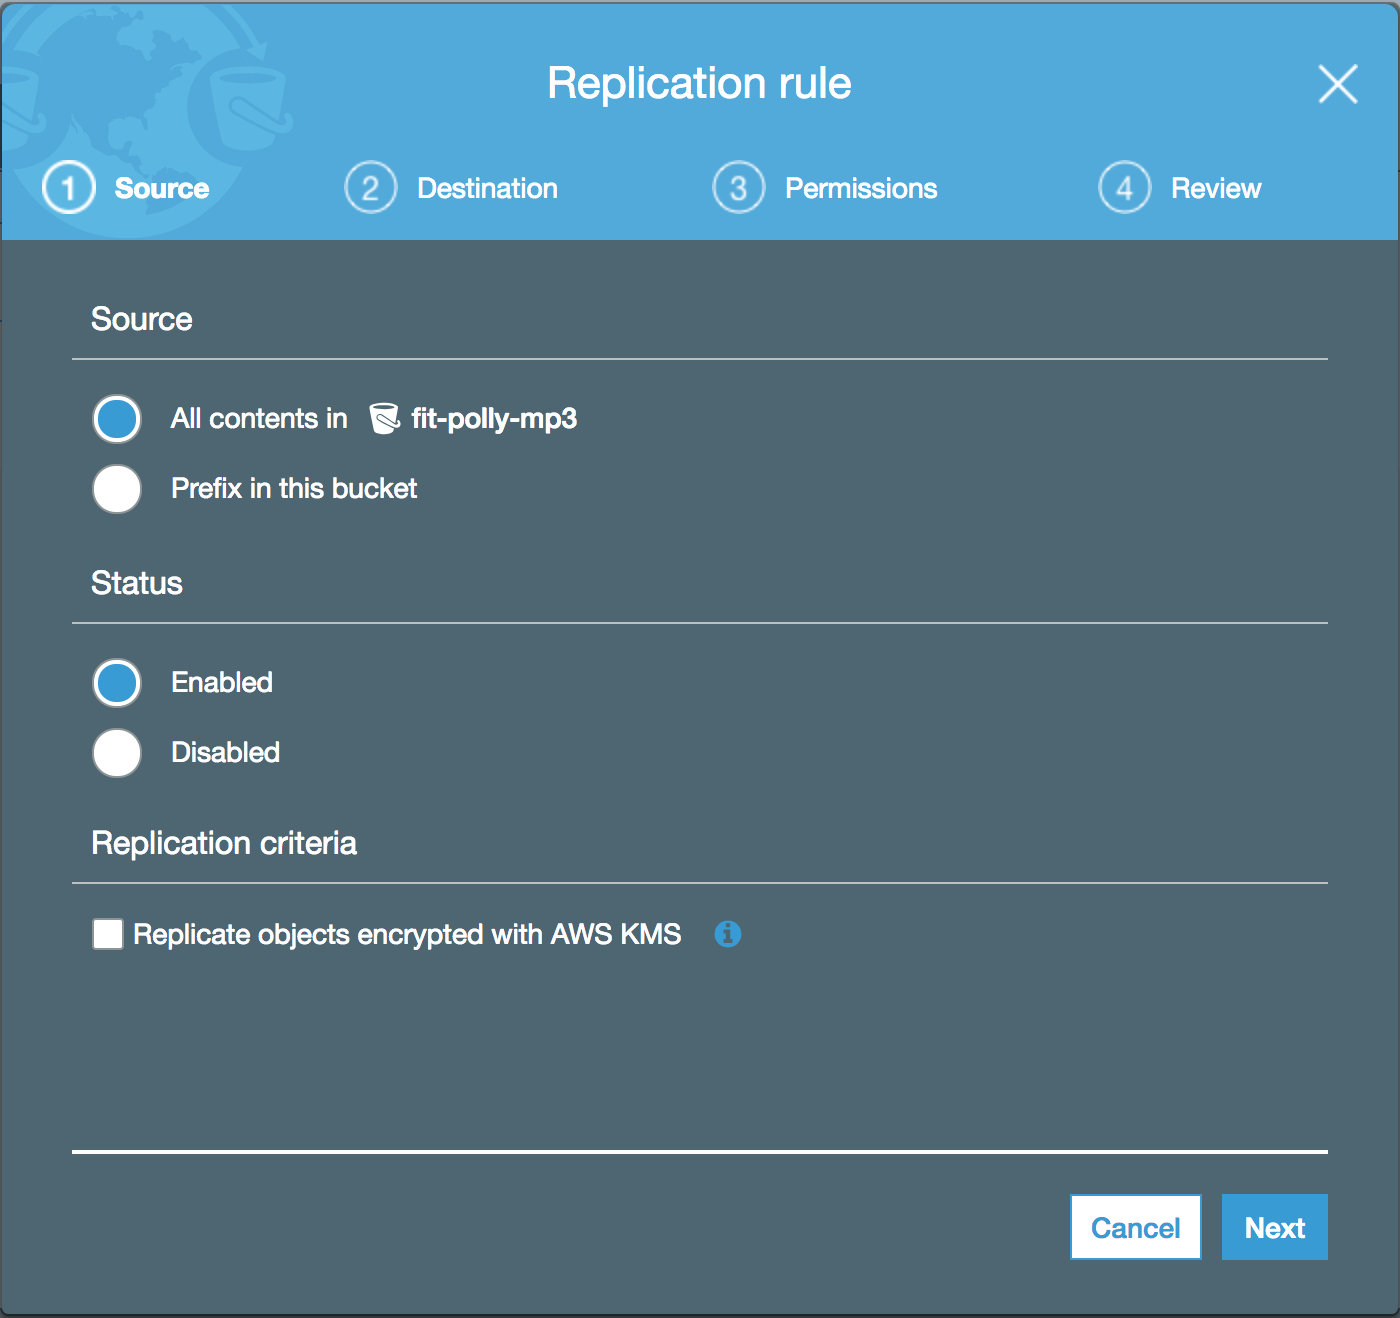Check Replicate objects encrypted with AWS KMS
This screenshot has height=1318, width=1400.
click(108, 934)
